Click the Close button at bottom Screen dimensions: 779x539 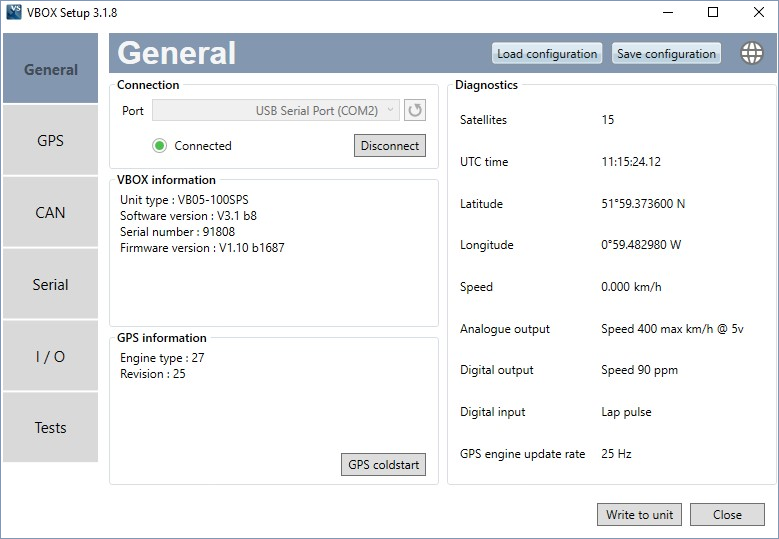[727, 515]
